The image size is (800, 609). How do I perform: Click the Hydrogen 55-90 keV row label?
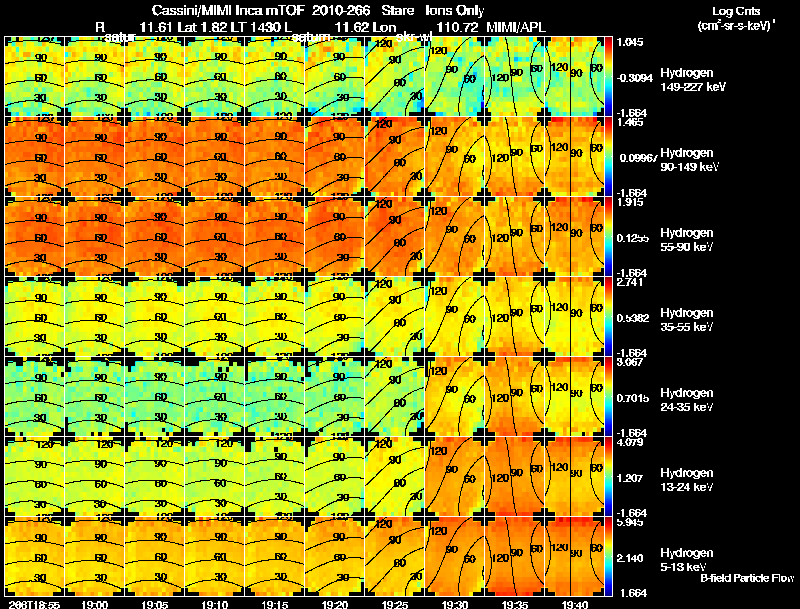pyautogui.click(x=687, y=240)
